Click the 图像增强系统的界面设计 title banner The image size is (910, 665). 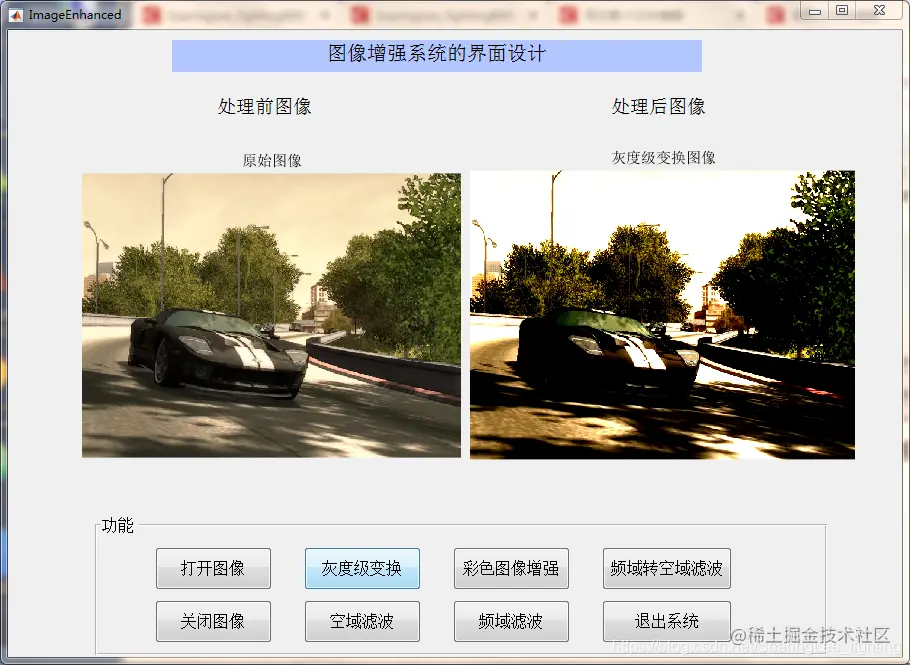coord(436,56)
